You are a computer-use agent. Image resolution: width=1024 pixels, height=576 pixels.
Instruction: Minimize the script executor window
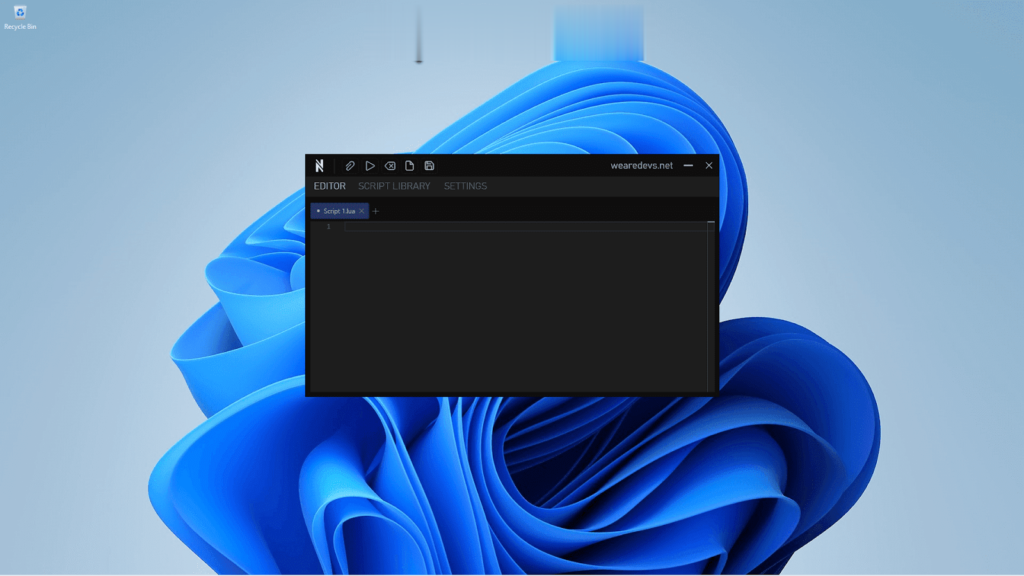pyautogui.click(x=688, y=166)
